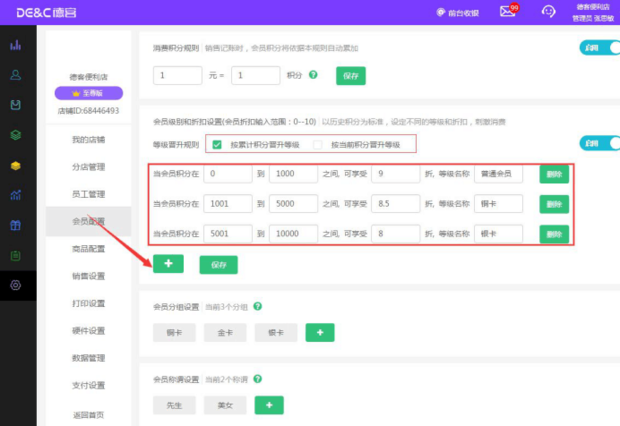Uncheck 按累计积分晋升等级 checkbox
Viewport: 620px width, 426px height.
coord(217,145)
